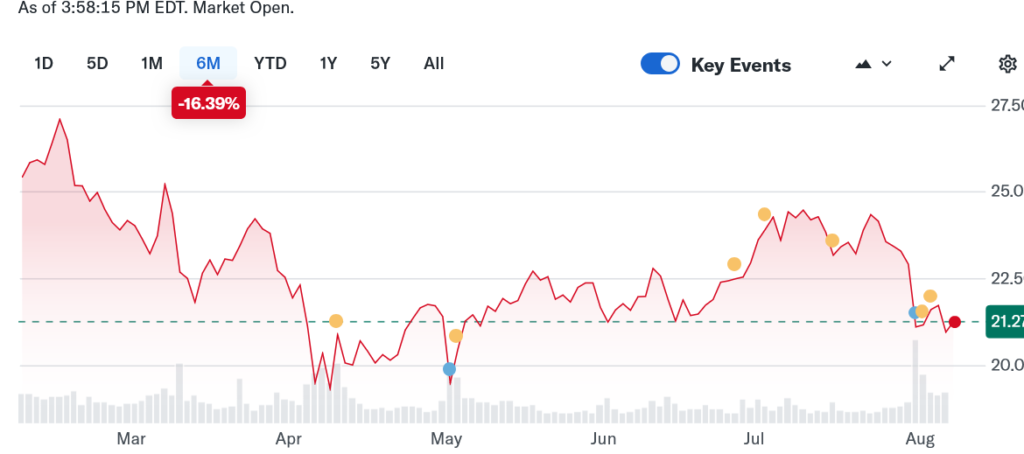Open the chart settings gear
1024x454 pixels.
1007,64
